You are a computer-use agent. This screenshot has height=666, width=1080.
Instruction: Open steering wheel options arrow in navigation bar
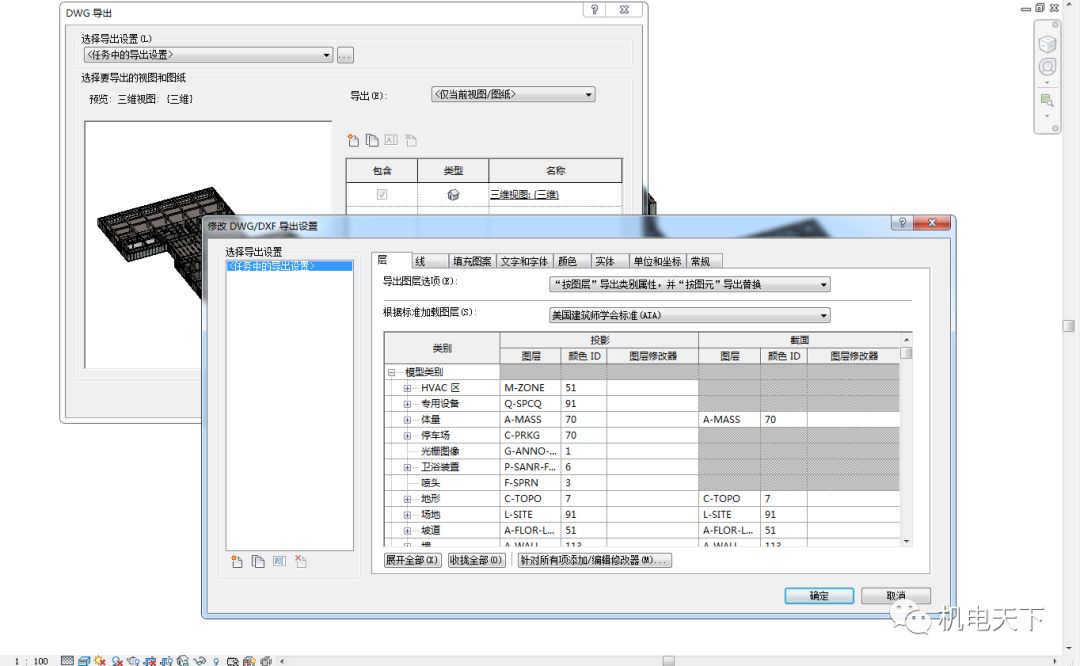click(x=1048, y=83)
